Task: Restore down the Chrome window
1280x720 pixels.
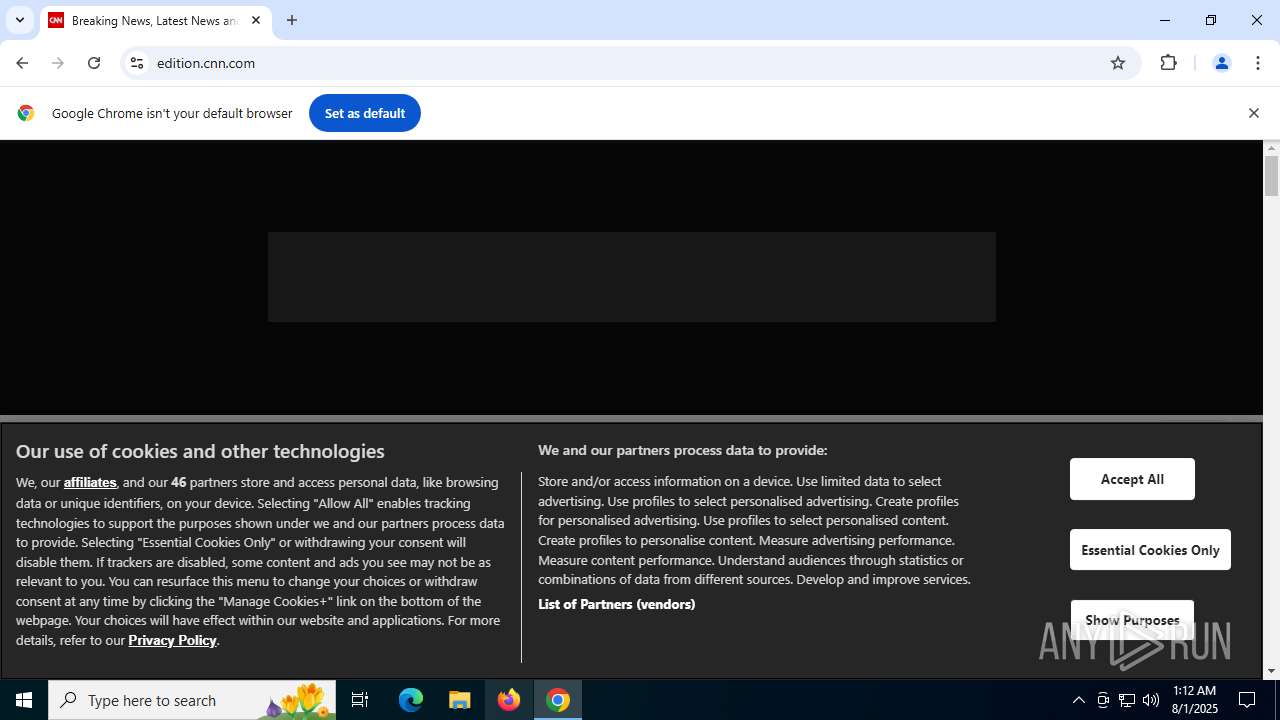Action: (x=1211, y=20)
